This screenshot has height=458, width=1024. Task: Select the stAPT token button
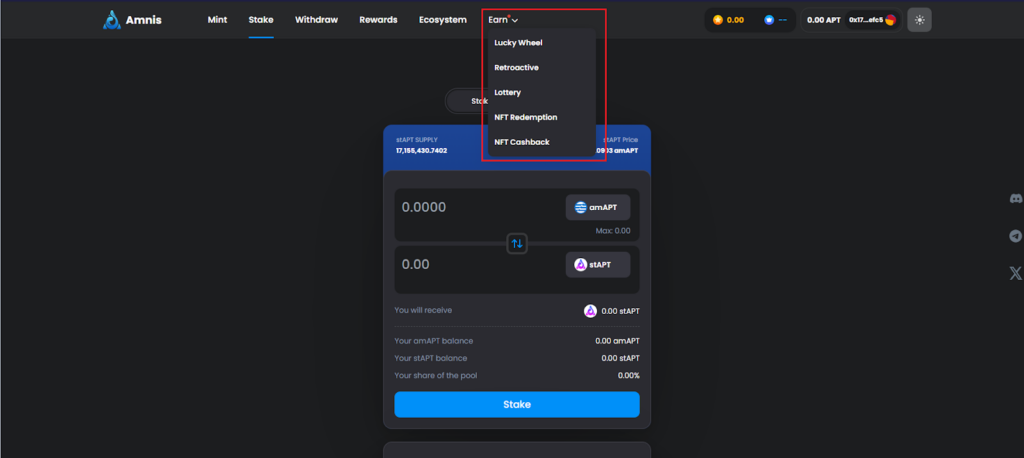pyautogui.click(x=598, y=265)
